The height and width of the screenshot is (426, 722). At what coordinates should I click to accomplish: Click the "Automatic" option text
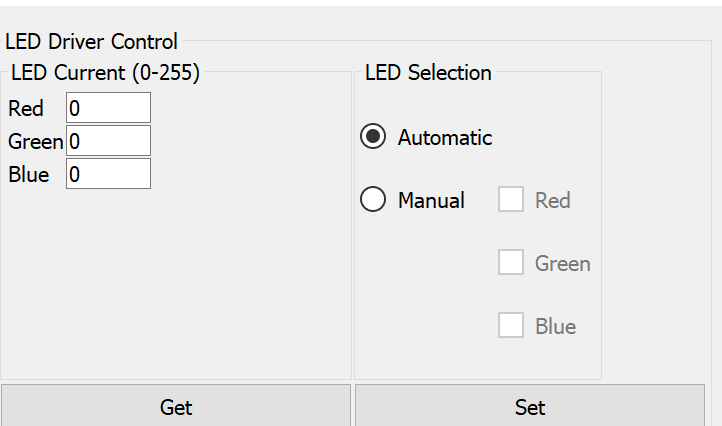(x=445, y=138)
